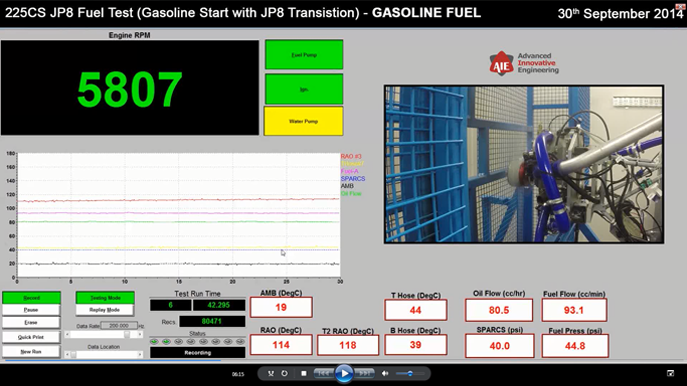Click Data Rate scrollbar left arrow

click(x=67, y=334)
